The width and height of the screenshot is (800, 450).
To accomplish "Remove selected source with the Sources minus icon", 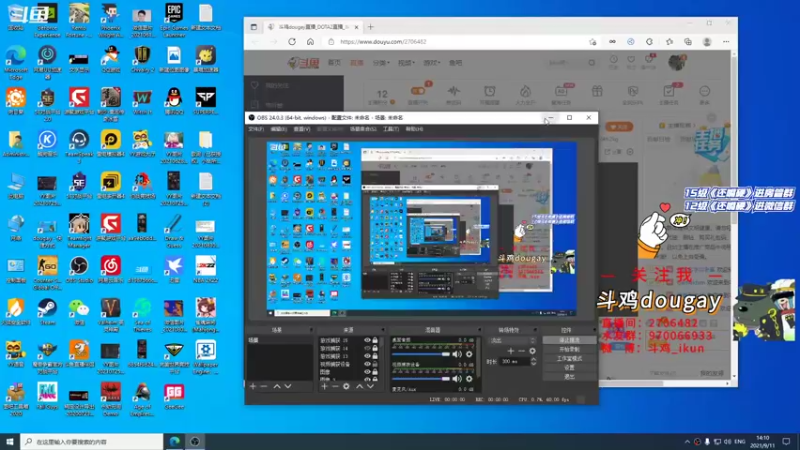I will pos(335,387).
